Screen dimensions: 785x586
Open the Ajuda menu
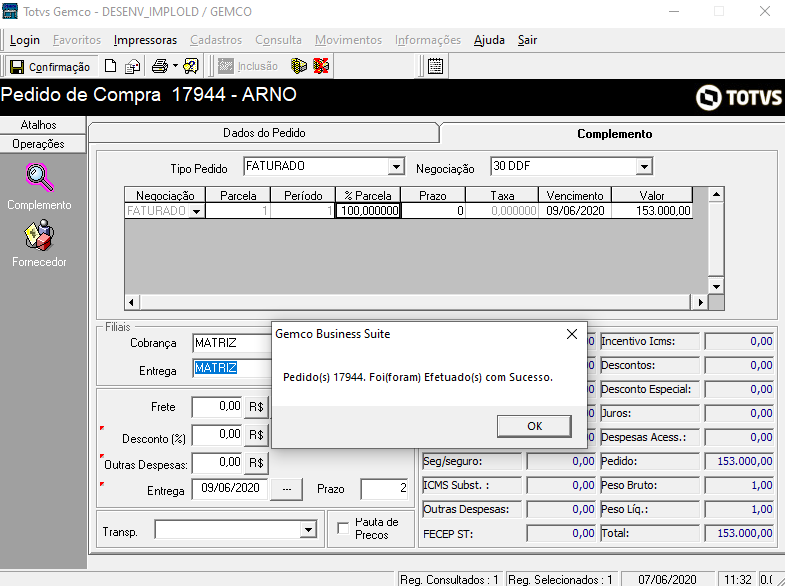[x=489, y=40]
